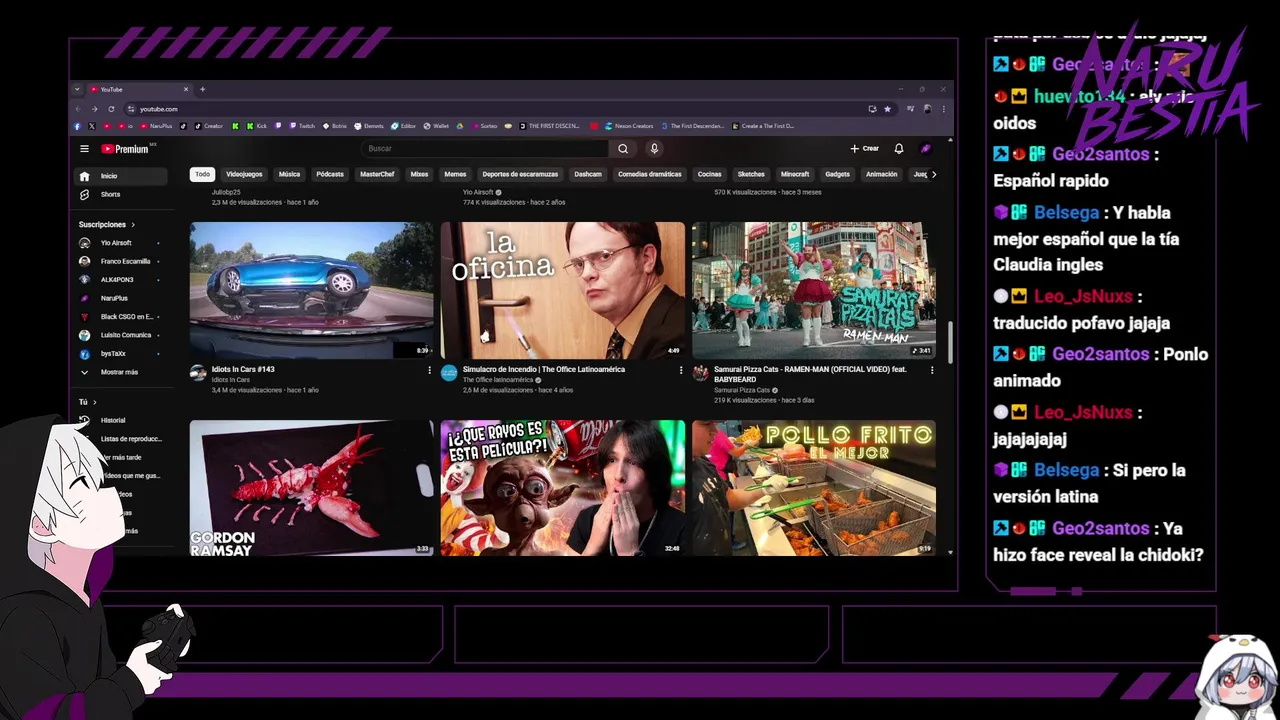Select the Cocinas filter chip
1280x720 pixels.
[x=710, y=174]
